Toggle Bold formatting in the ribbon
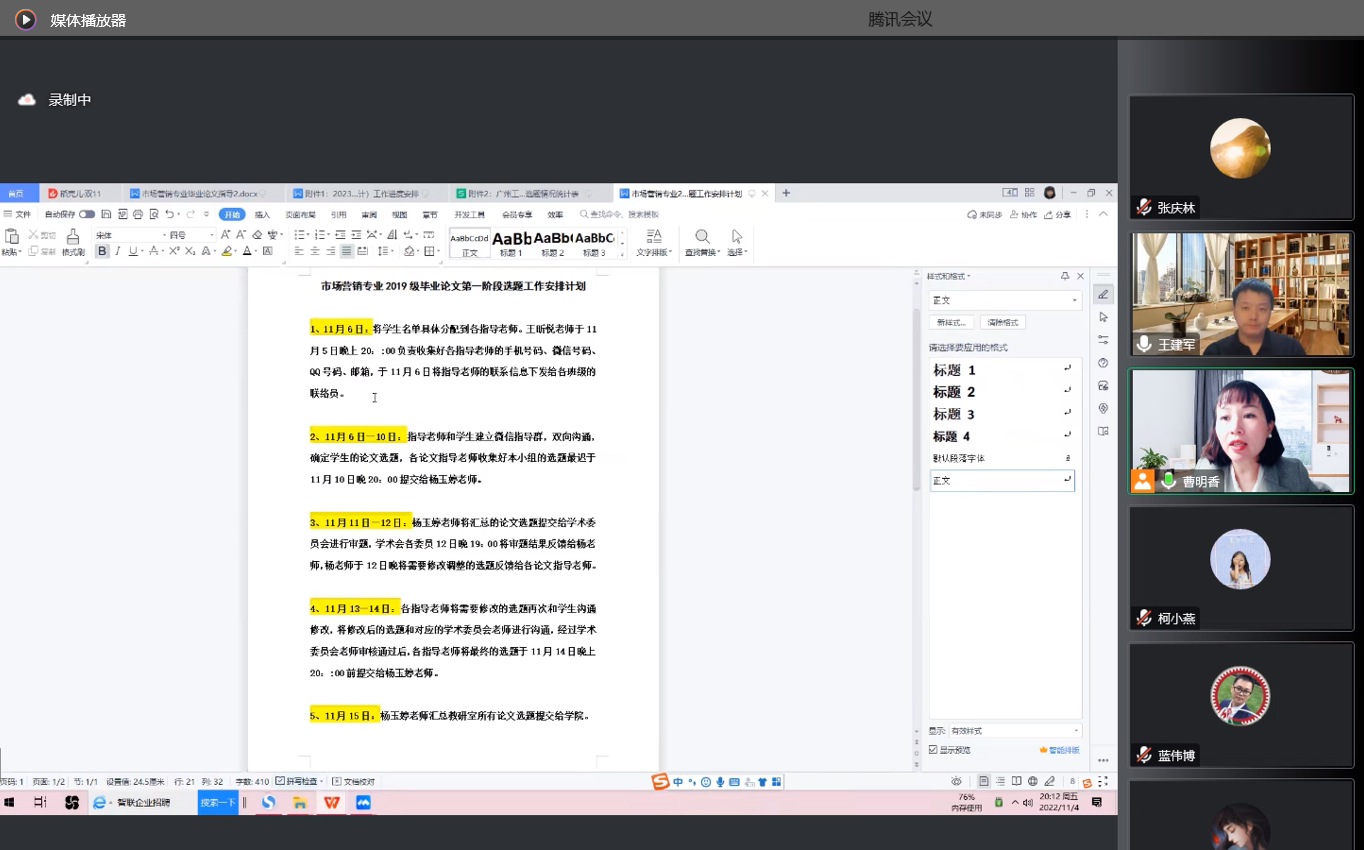The width and height of the screenshot is (1364, 850). [x=102, y=251]
